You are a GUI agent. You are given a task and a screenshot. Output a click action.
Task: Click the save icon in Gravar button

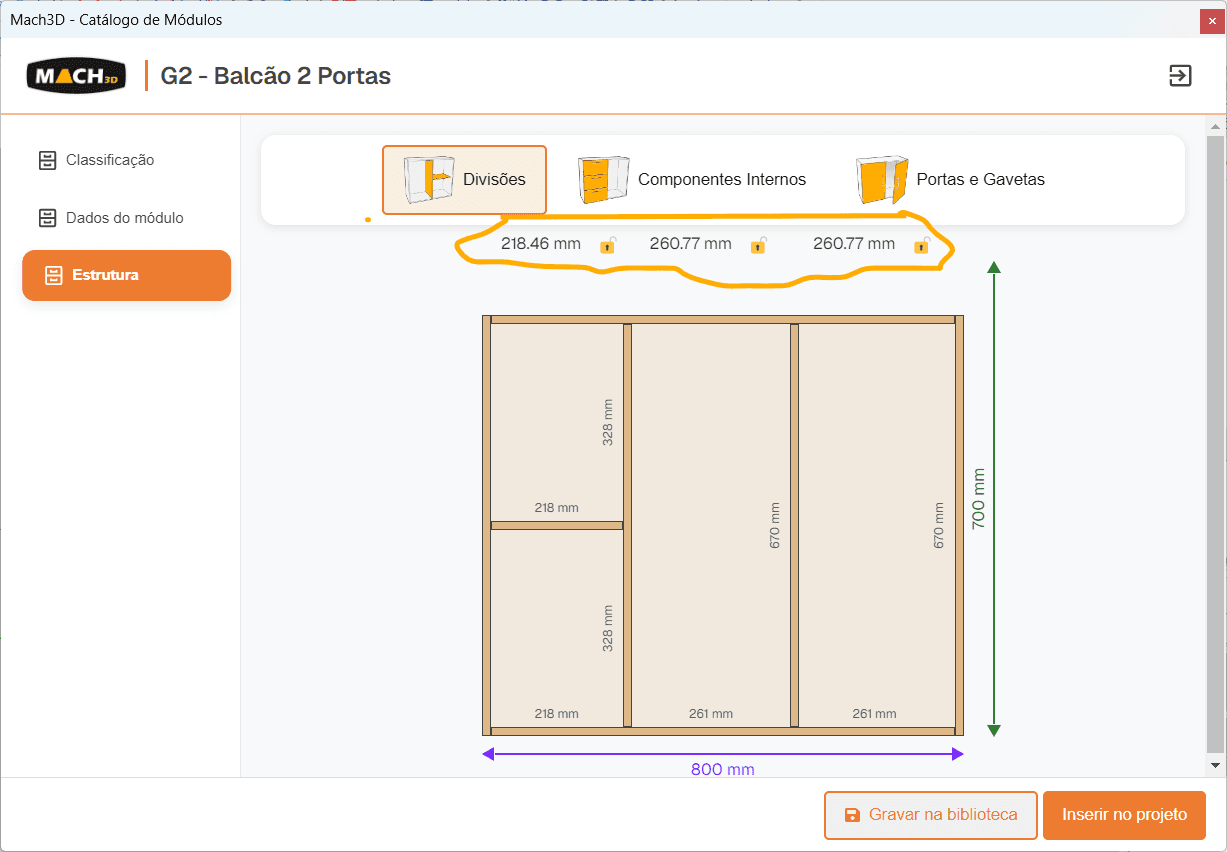[852, 815]
